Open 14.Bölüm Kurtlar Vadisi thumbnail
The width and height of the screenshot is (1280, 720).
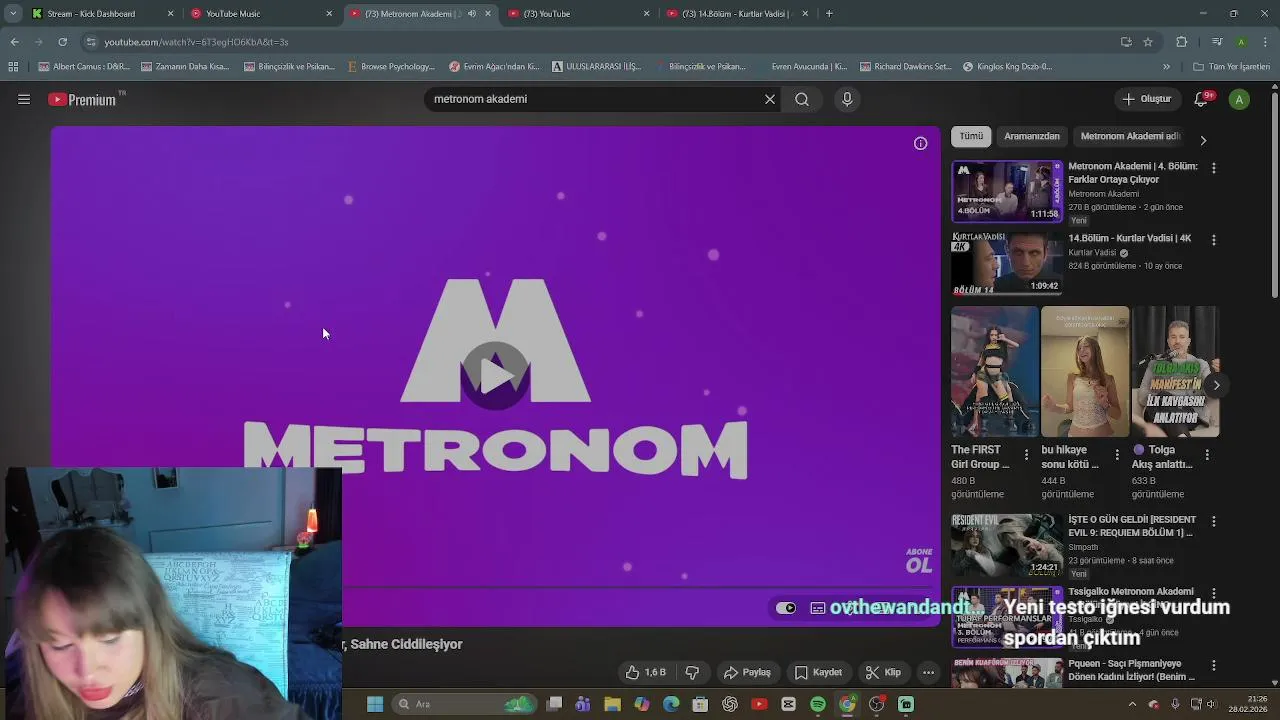click(x=1007, y=263)
